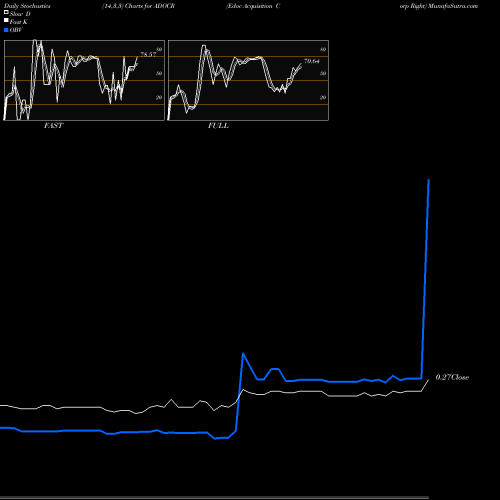Select the FULL stochastic chart label
Screen dimensions: 500x500
(x=218, y=126)
